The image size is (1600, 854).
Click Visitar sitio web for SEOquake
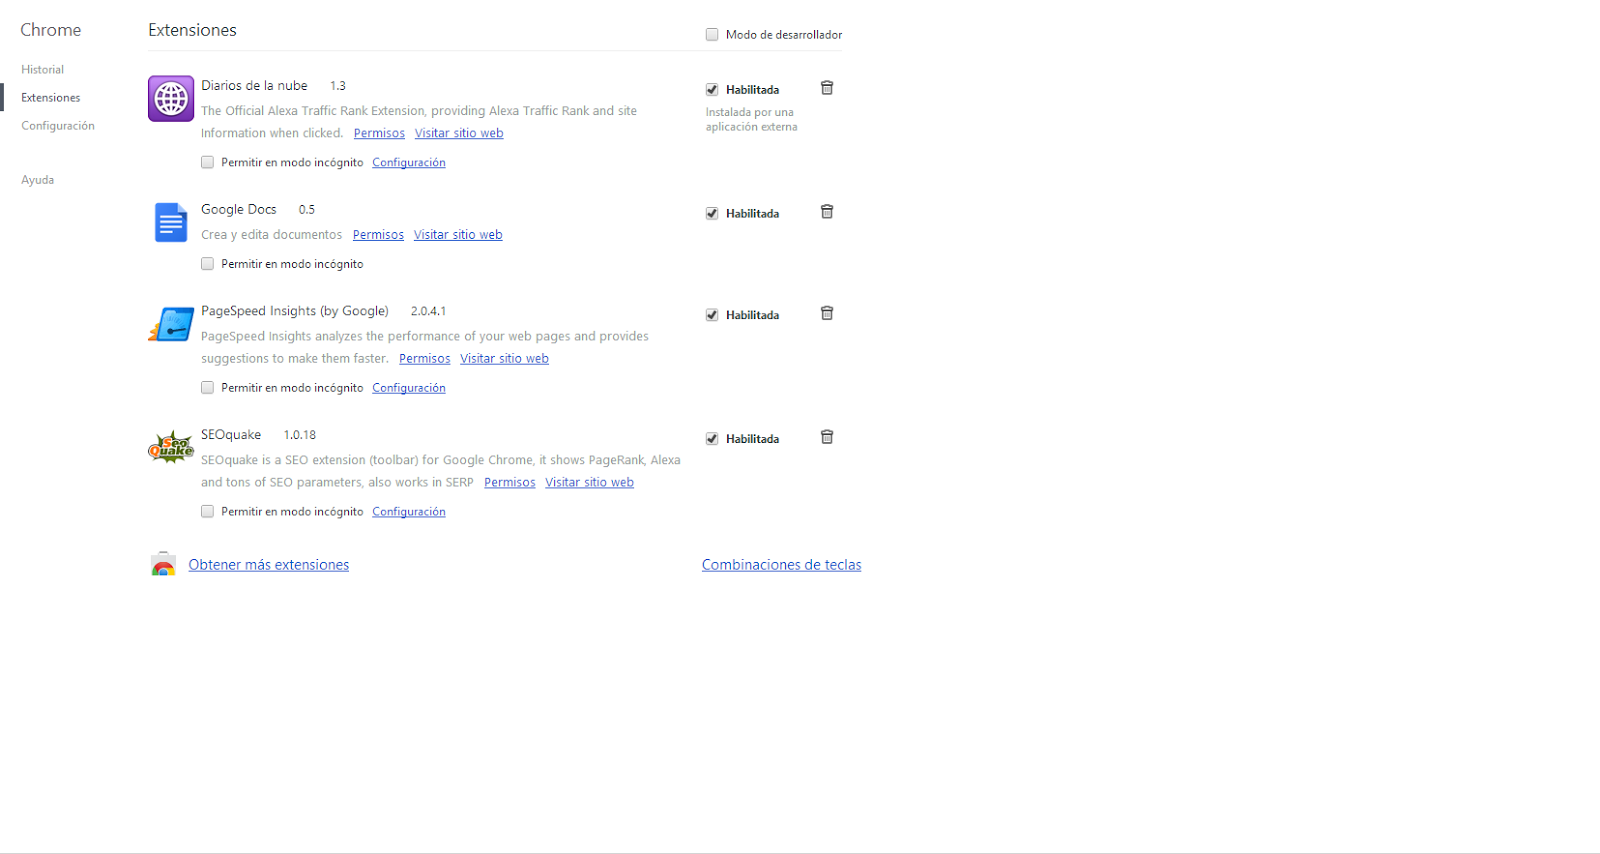pos(589,482)
